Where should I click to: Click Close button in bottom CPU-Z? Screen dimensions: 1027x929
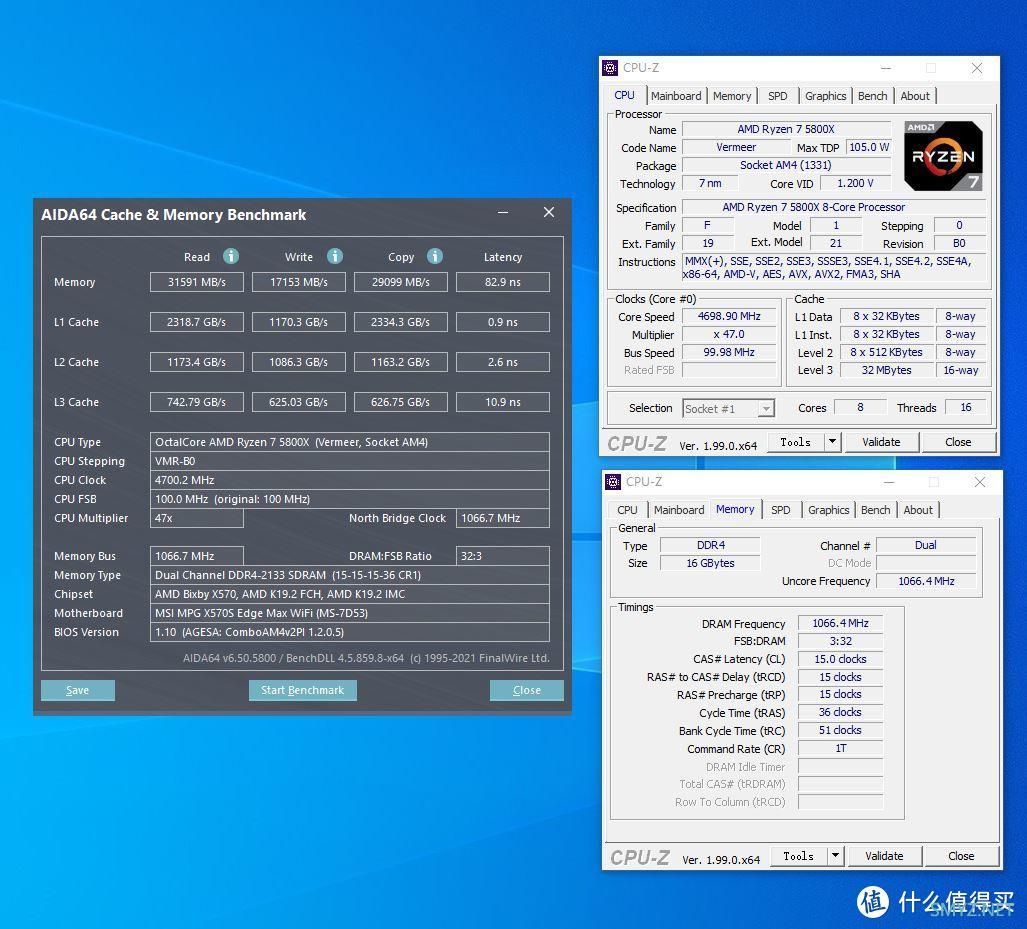tap(961, 856)
